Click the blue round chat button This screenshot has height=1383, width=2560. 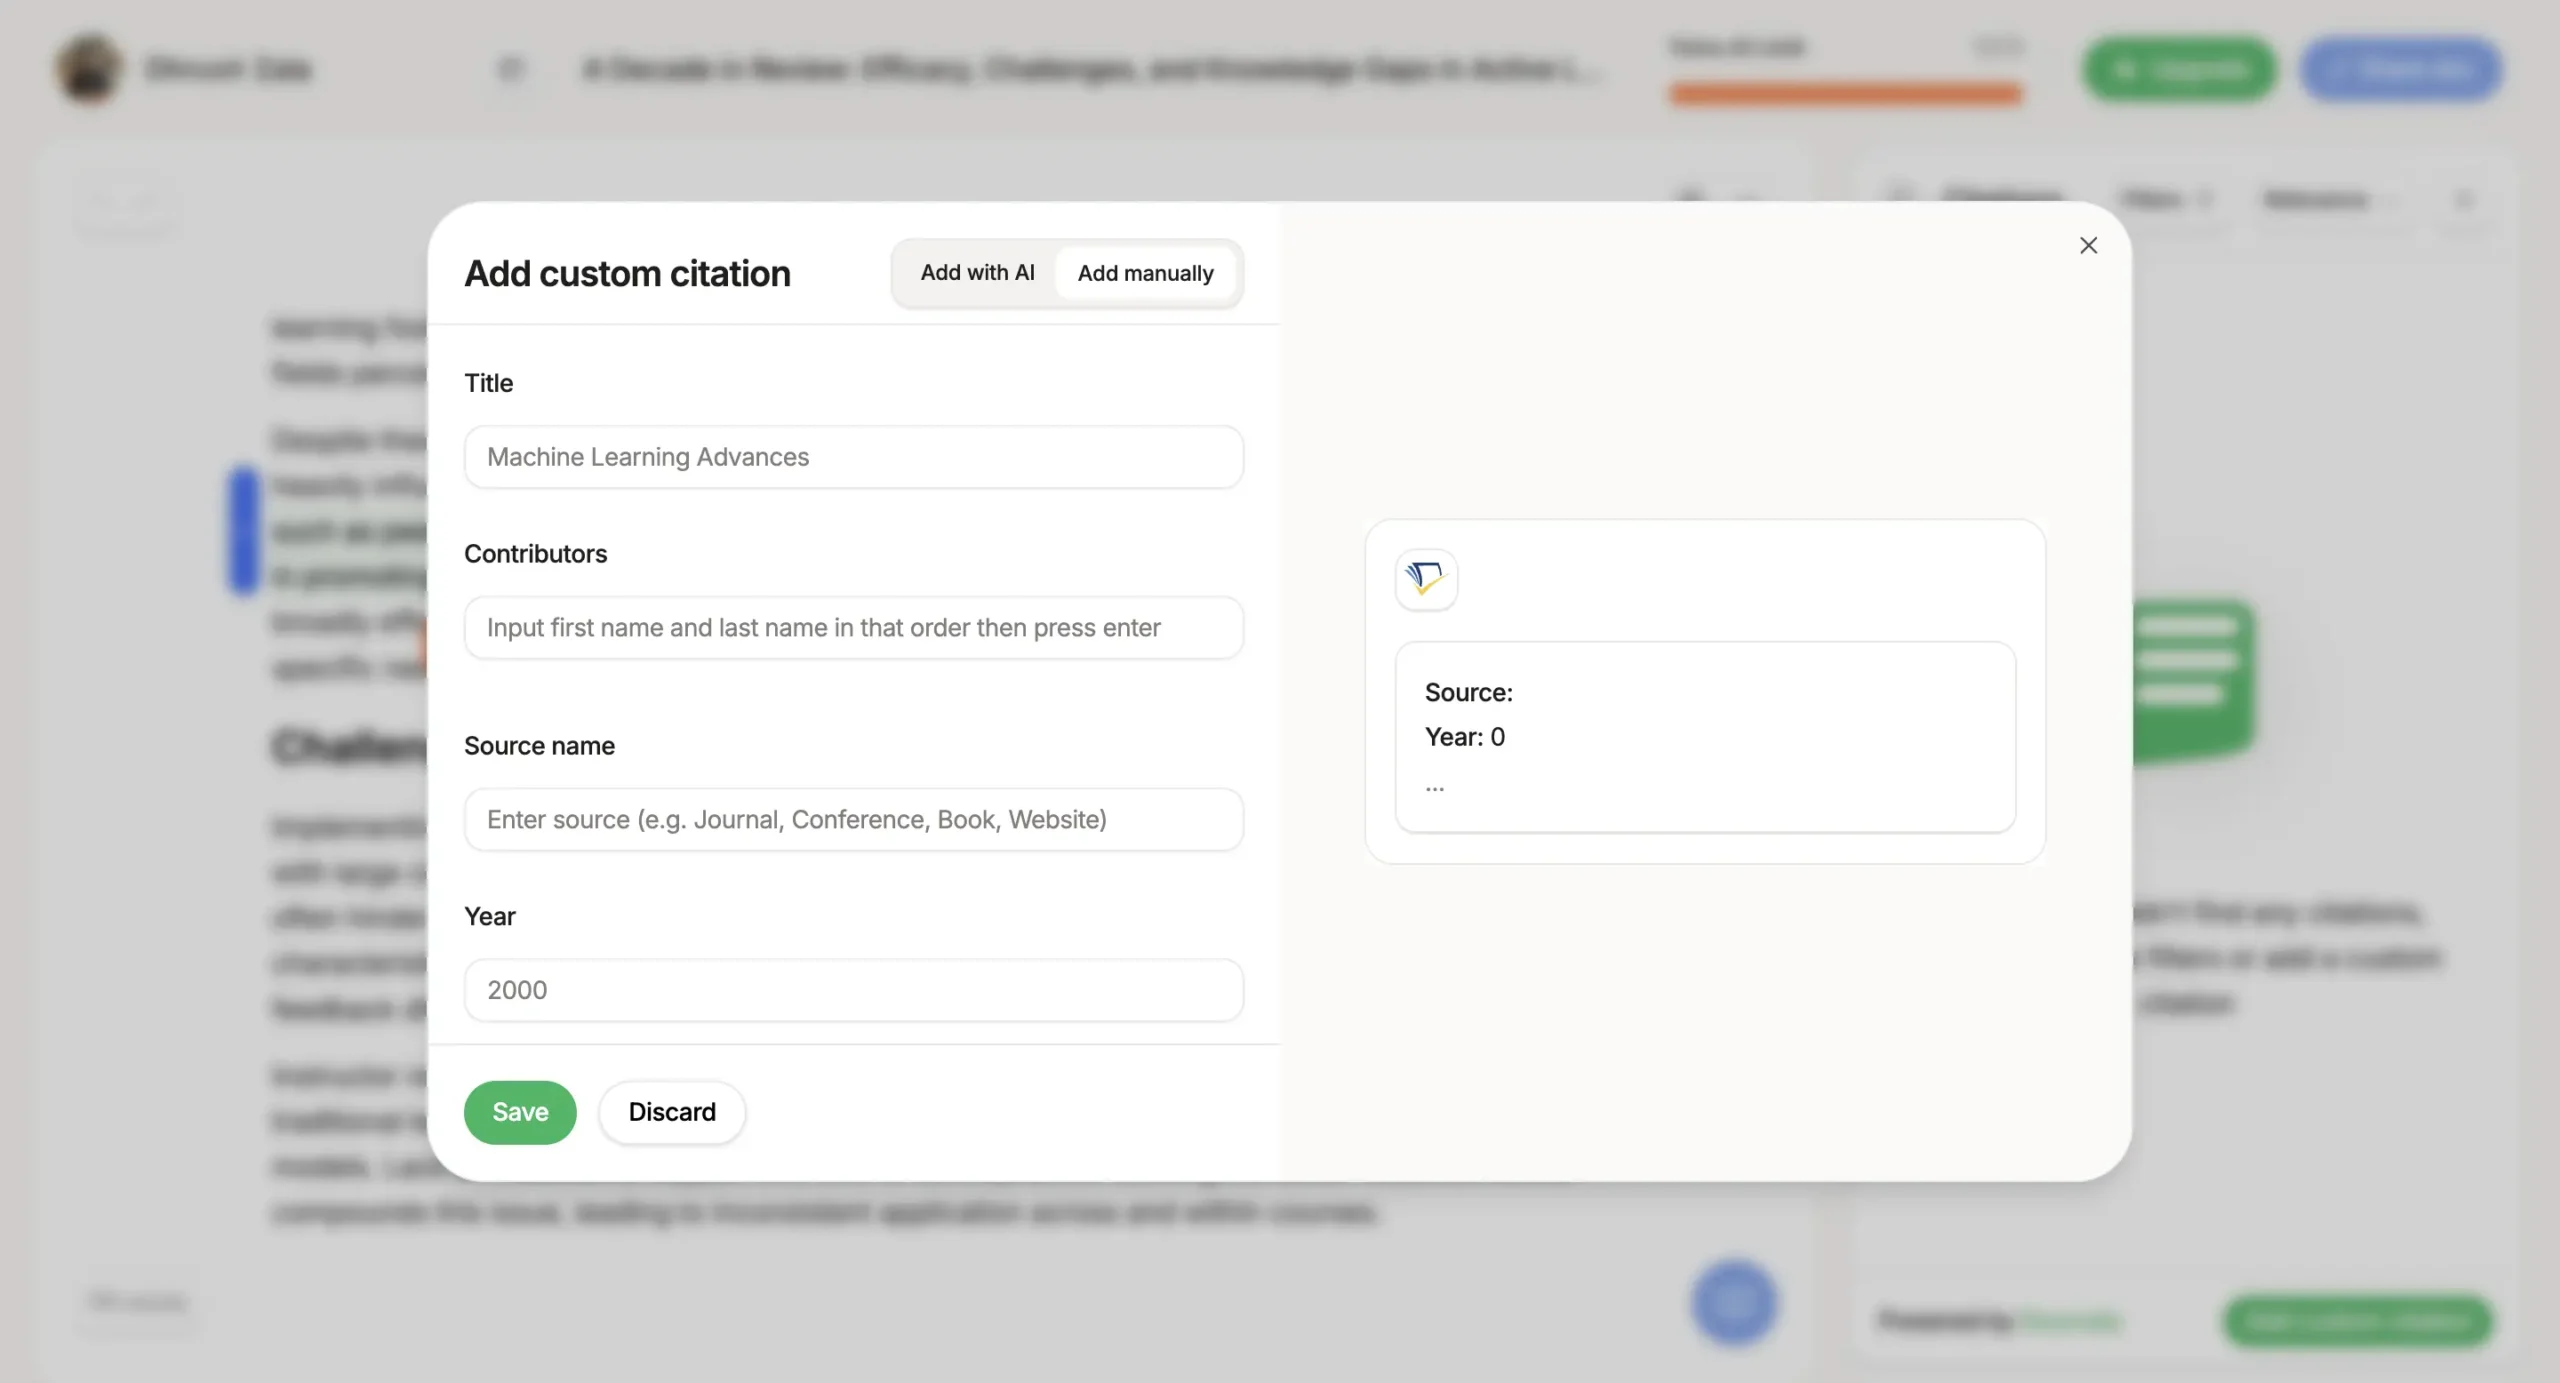pyautogui.click(x=1734, y=1302)
